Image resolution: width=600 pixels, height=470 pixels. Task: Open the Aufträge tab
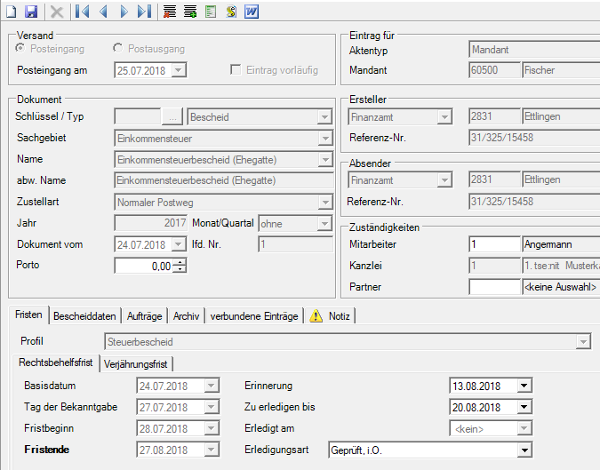point(145,316)
